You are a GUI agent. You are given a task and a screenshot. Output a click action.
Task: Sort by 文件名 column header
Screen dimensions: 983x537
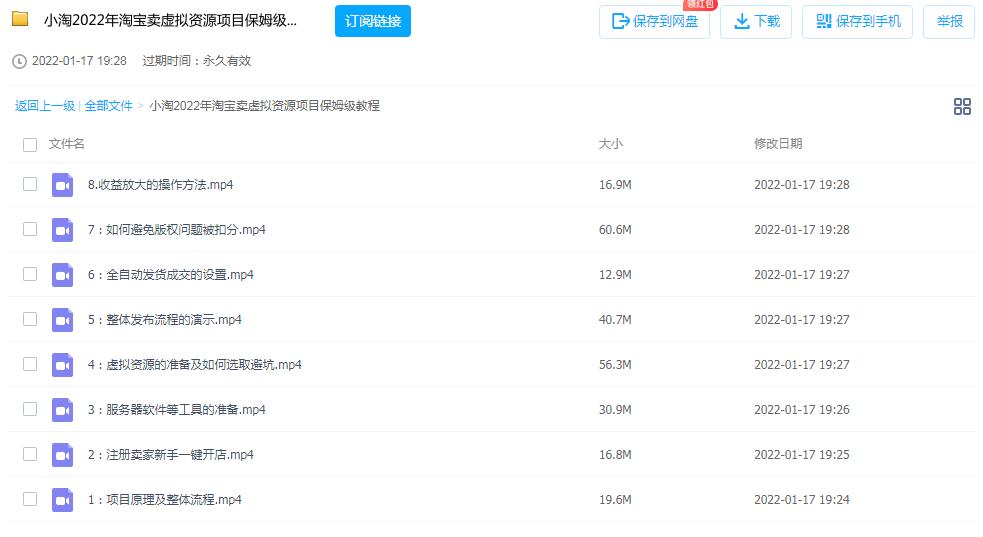tap(66, 144)
